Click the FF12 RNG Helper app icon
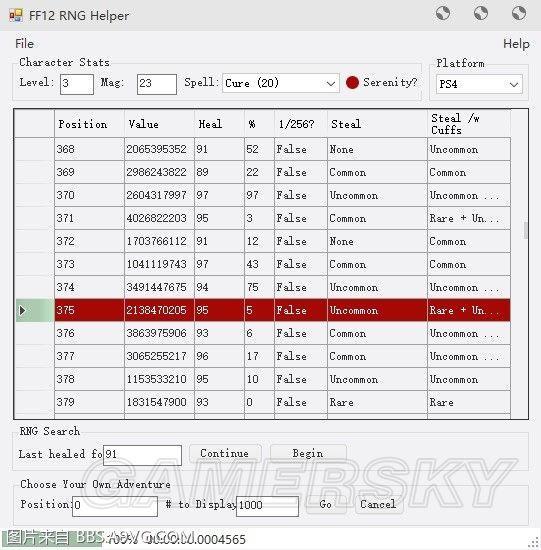Screen dimensions: 541x550 tap(15, 15)
